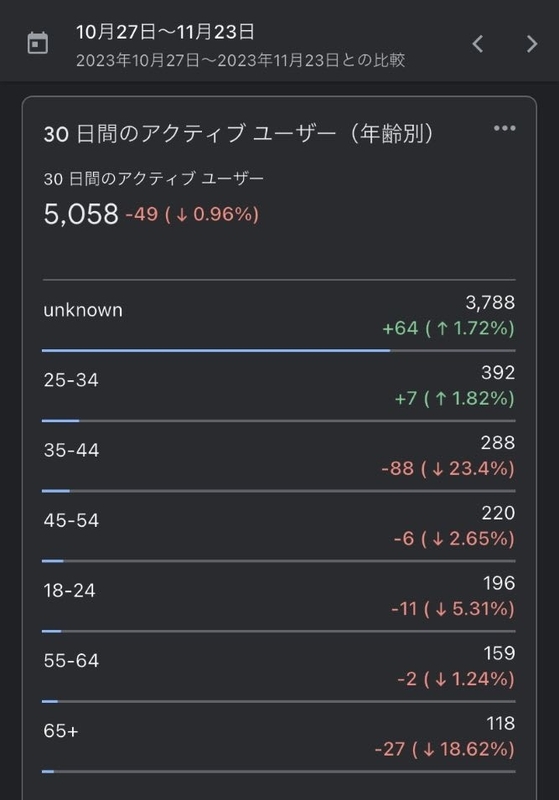Viewport: 559px width, 800px height.
Task: Go to next date range arrow
Action: pos(531,44)
